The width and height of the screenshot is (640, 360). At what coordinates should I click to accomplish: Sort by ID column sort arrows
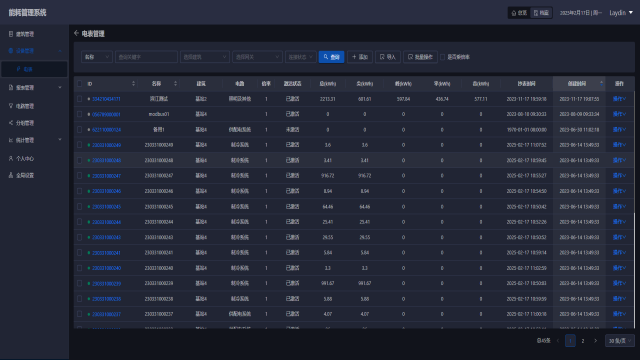tap(133, 83)
